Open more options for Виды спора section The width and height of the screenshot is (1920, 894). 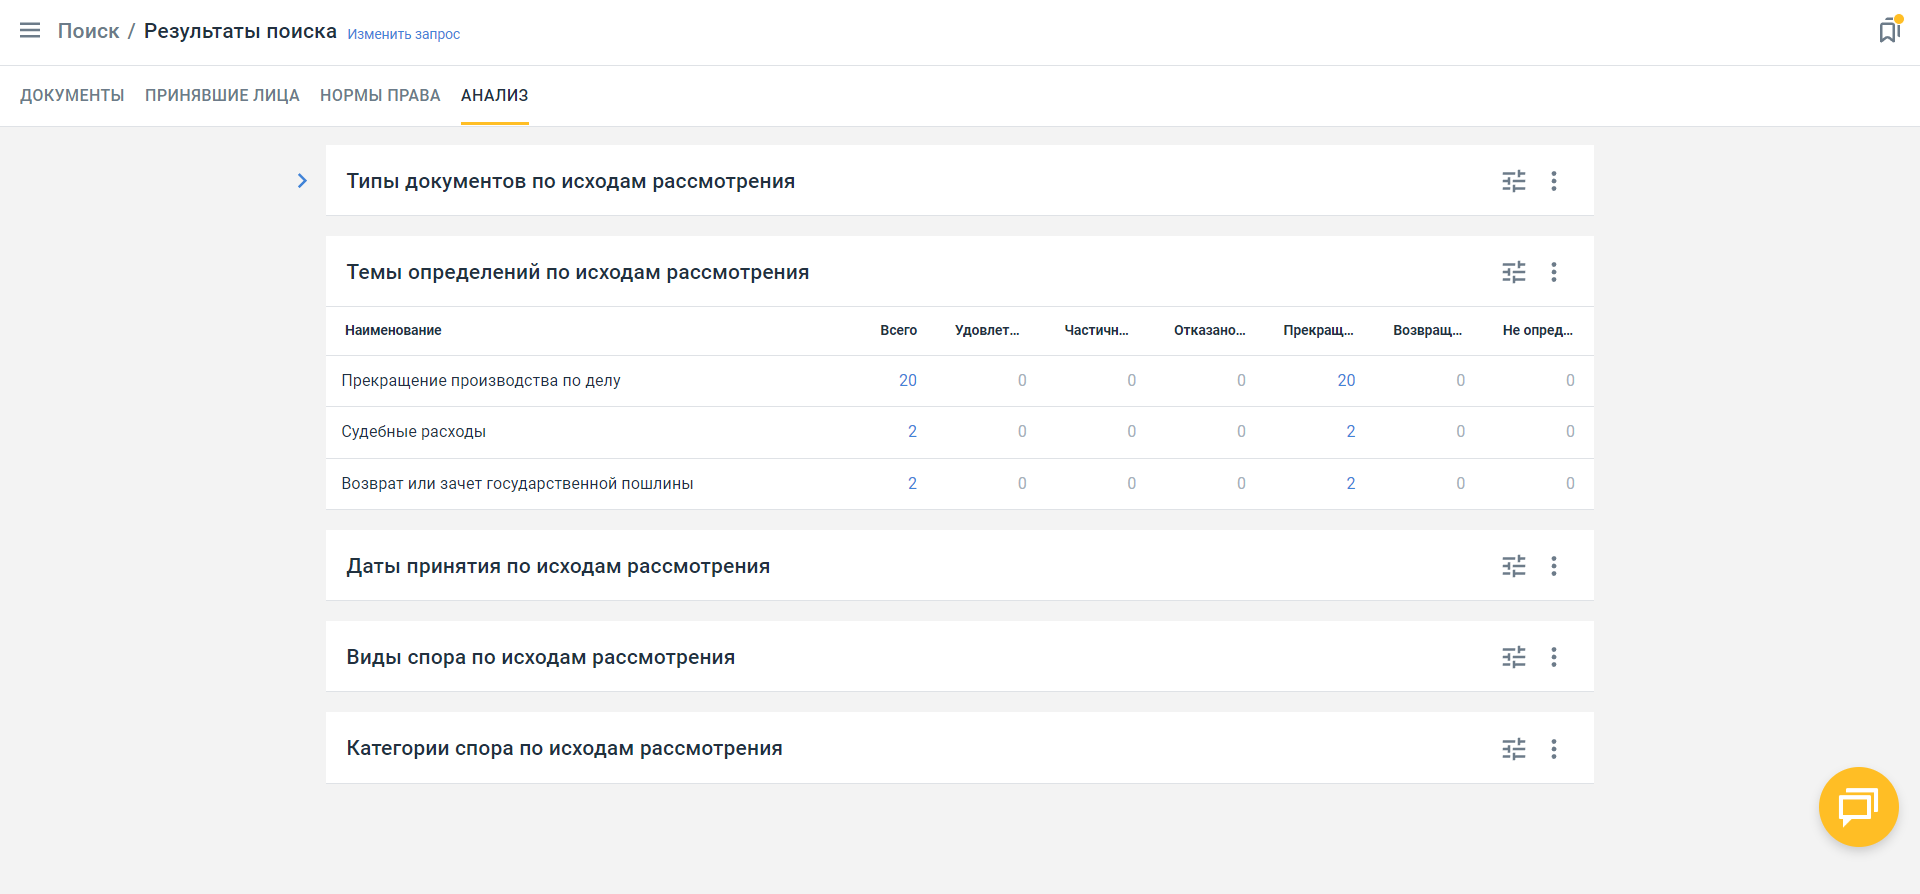click(1554, 657)
